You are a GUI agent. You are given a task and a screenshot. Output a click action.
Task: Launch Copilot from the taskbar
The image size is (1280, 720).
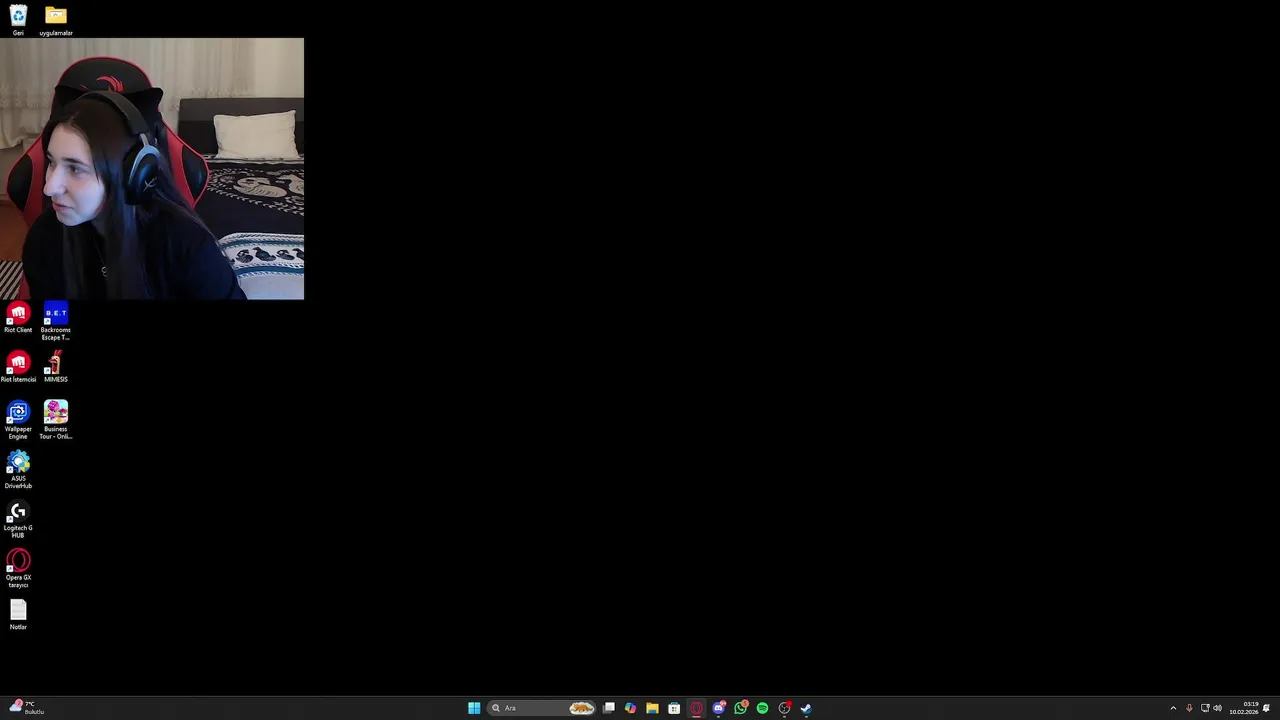tap(630, 708)
